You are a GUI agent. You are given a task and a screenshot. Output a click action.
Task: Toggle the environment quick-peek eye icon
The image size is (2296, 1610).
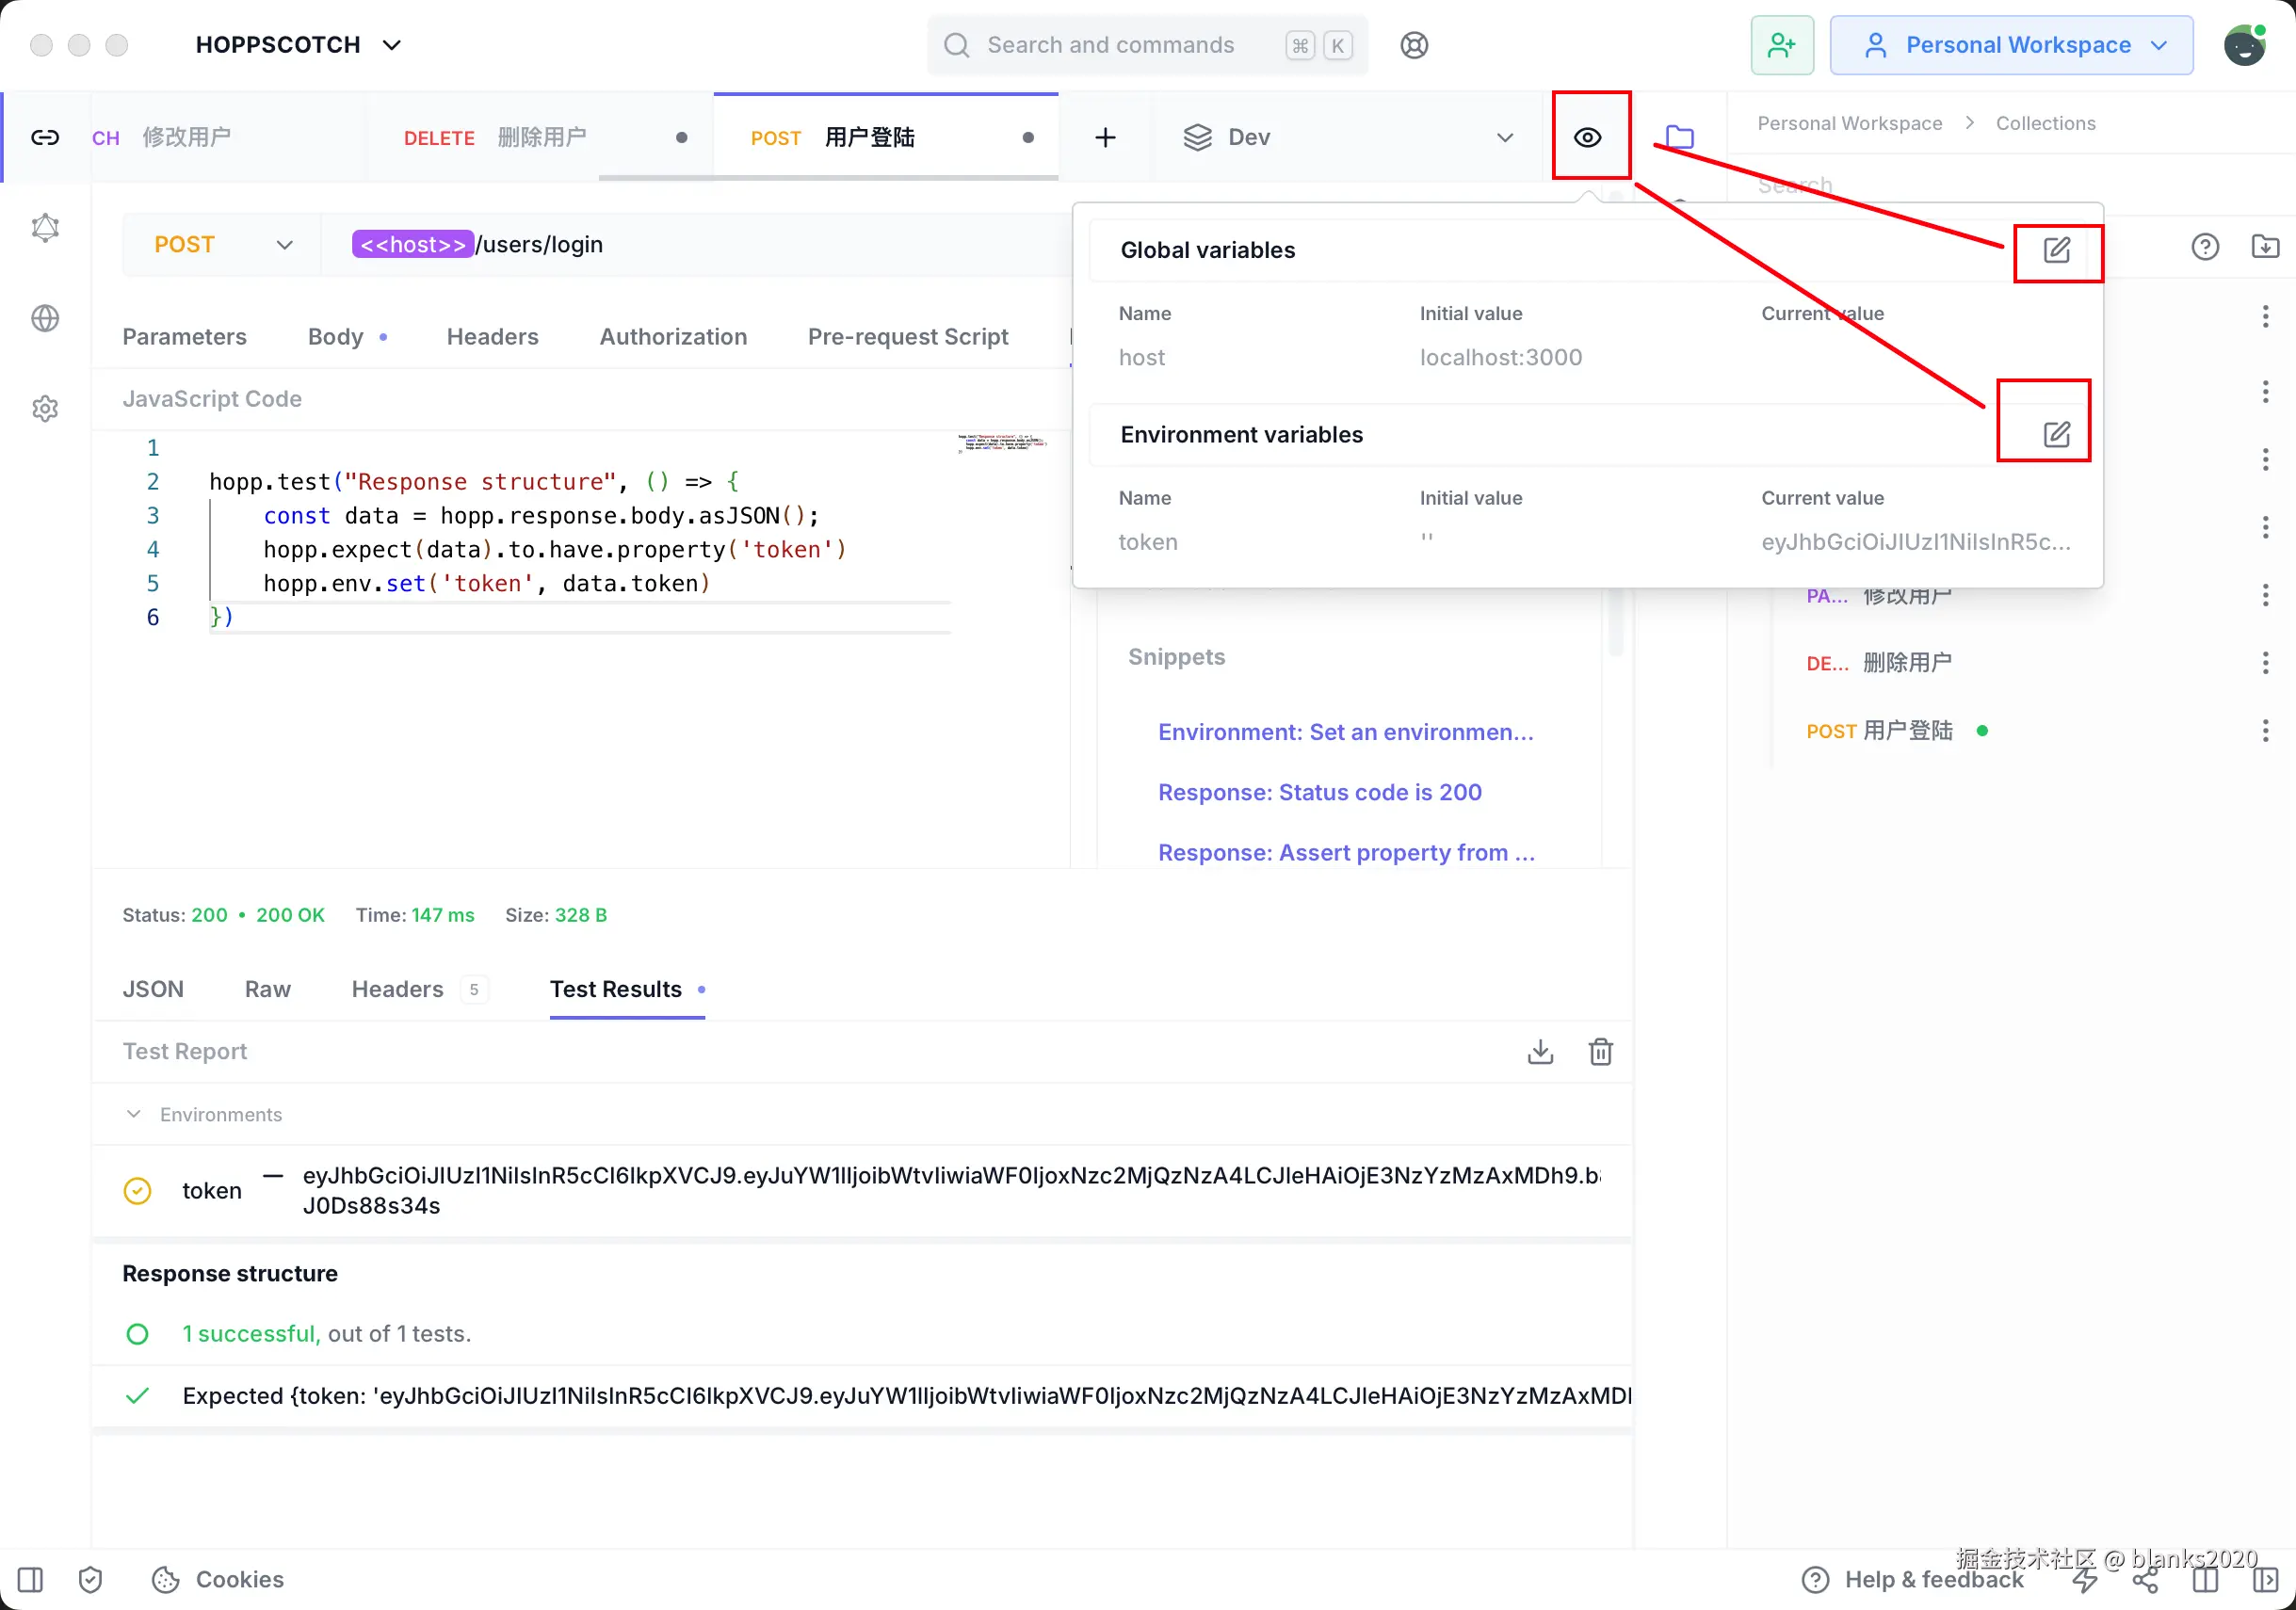pyautogui.click(x=1588, y=137)
